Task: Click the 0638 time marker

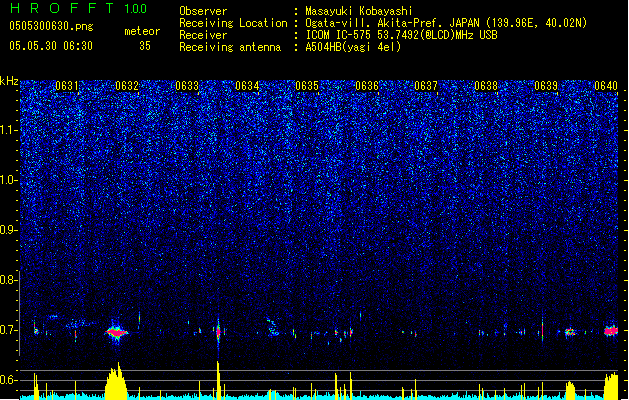Action: (486, 86)
